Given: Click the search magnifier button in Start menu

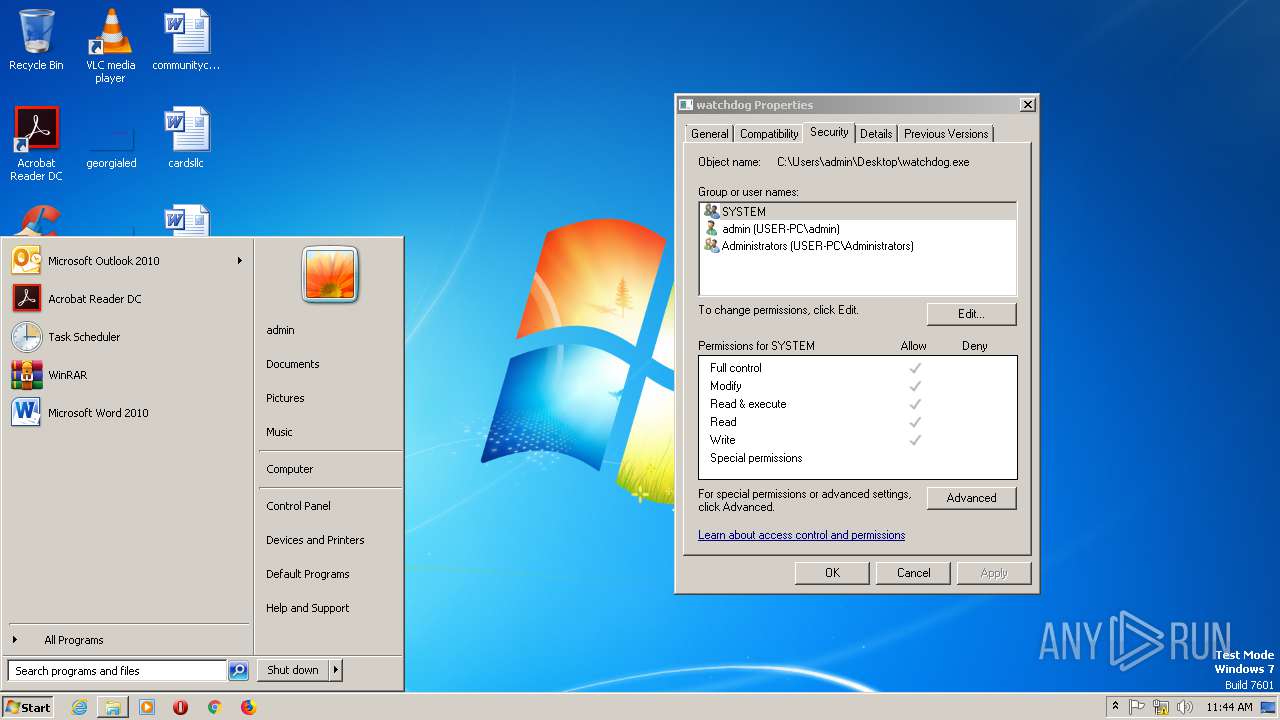Looking at the screenshot, I should pos(238,671).
